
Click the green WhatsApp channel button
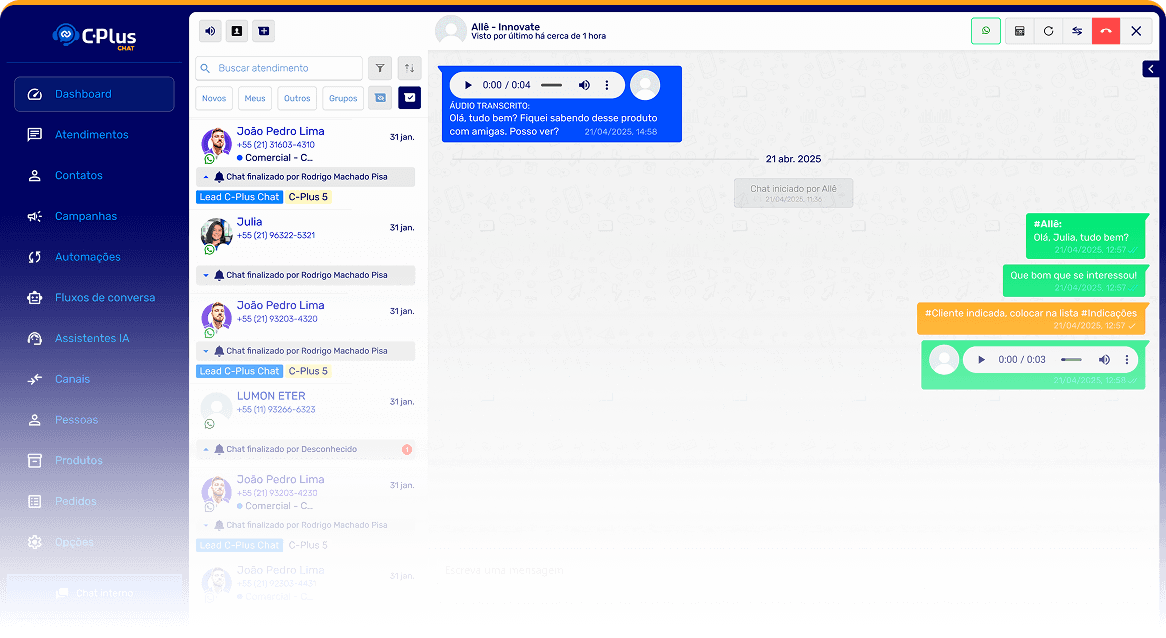pos(985,31)
